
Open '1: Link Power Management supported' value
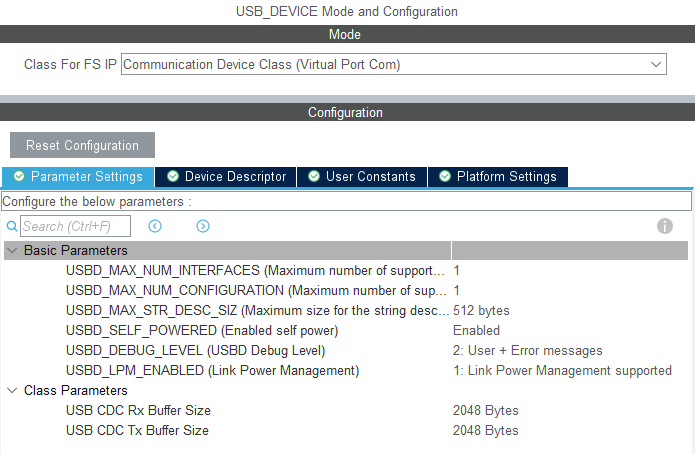(562, 370)
